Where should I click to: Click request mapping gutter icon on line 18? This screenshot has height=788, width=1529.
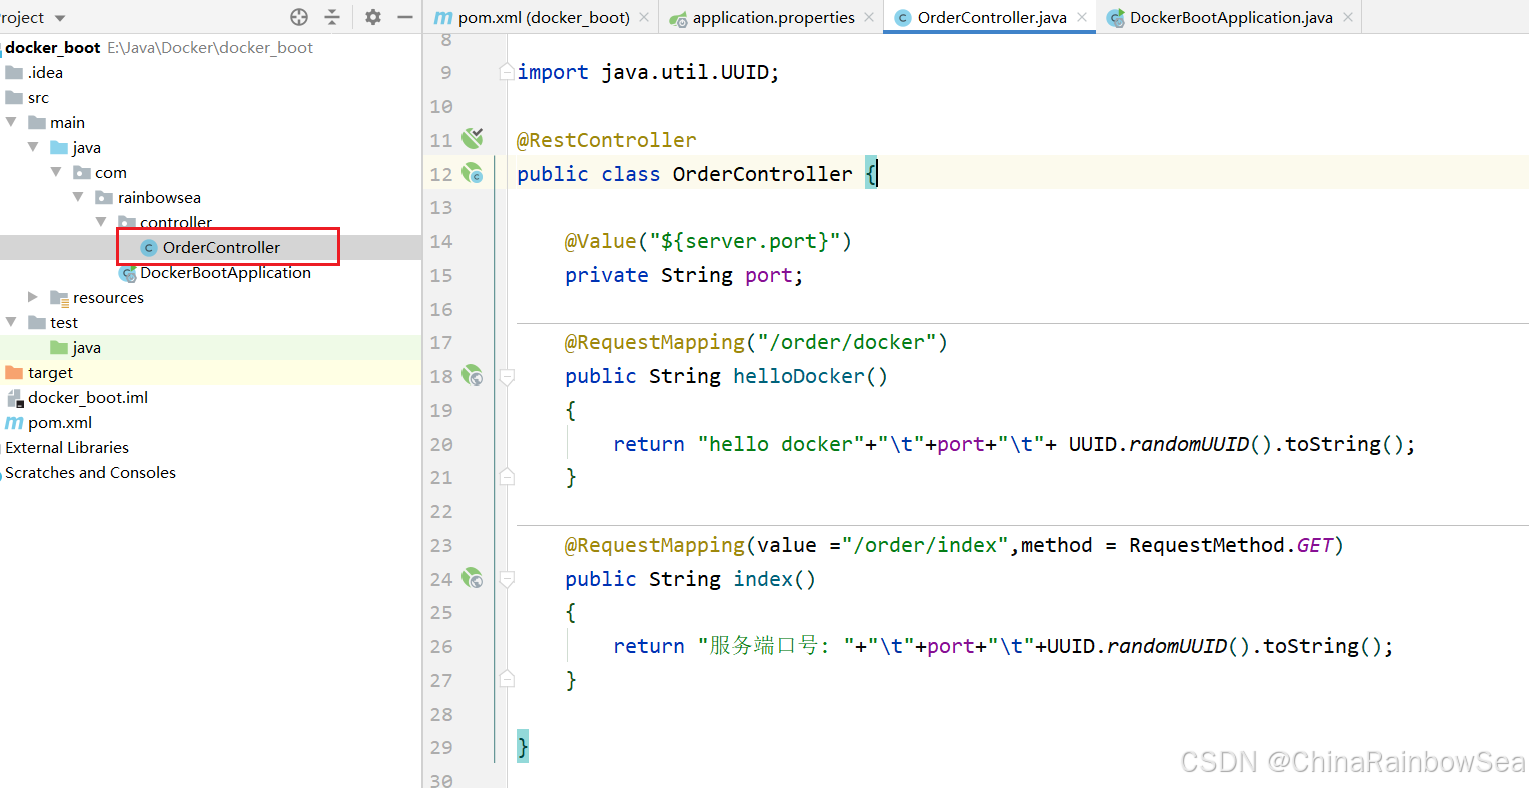coord(472,376)
